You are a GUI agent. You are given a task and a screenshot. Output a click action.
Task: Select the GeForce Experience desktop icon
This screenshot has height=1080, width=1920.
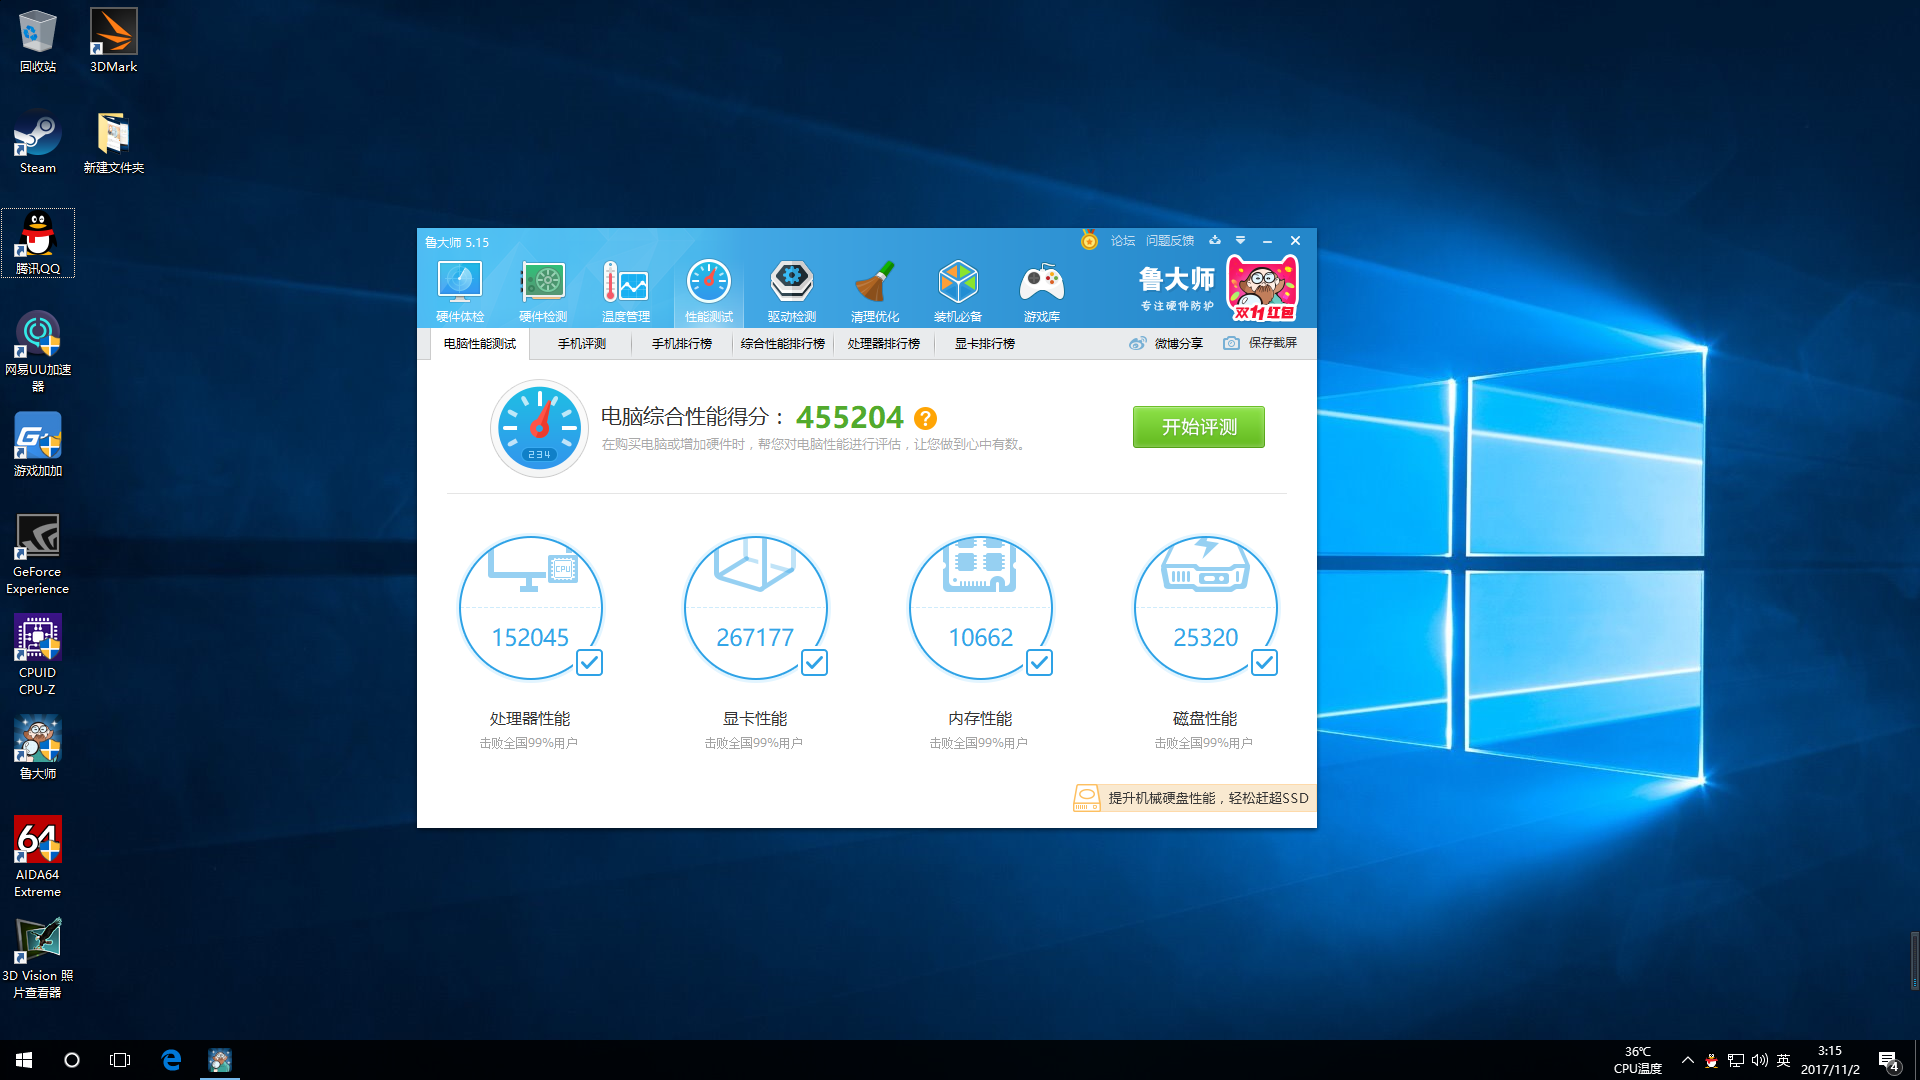[38, 554]
